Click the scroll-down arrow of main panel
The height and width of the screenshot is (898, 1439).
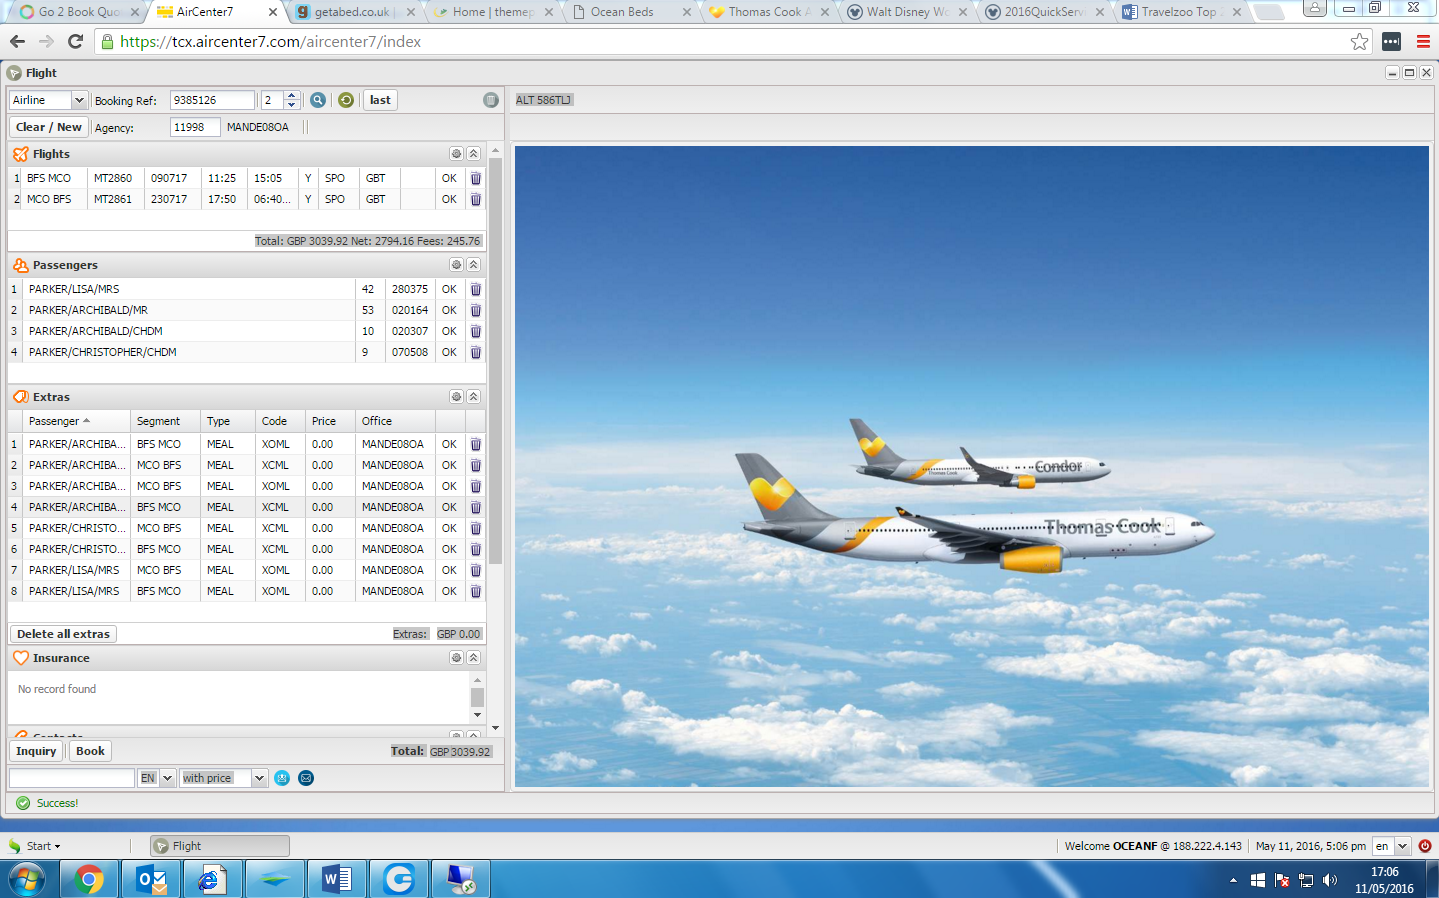[x=496, y=728]
